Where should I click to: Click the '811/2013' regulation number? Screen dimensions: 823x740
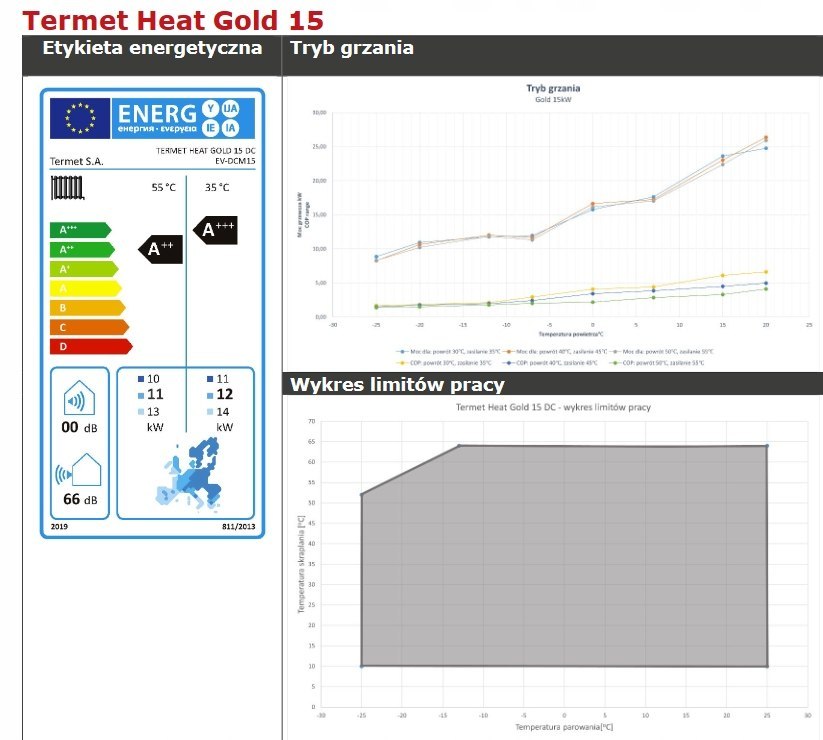(239, 526)
